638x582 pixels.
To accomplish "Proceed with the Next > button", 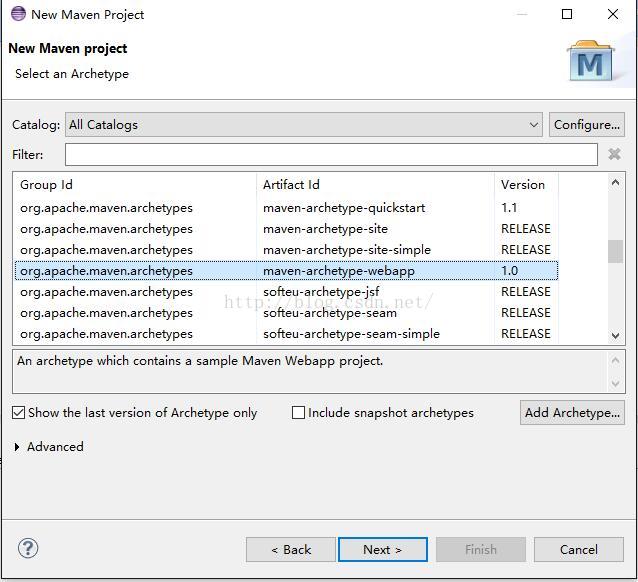I will click(382, 550).
